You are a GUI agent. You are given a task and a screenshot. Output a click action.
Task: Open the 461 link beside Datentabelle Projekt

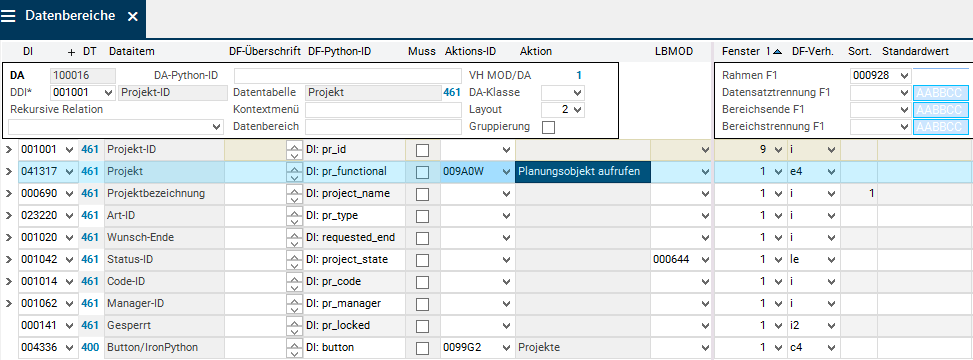coord(452,93)
